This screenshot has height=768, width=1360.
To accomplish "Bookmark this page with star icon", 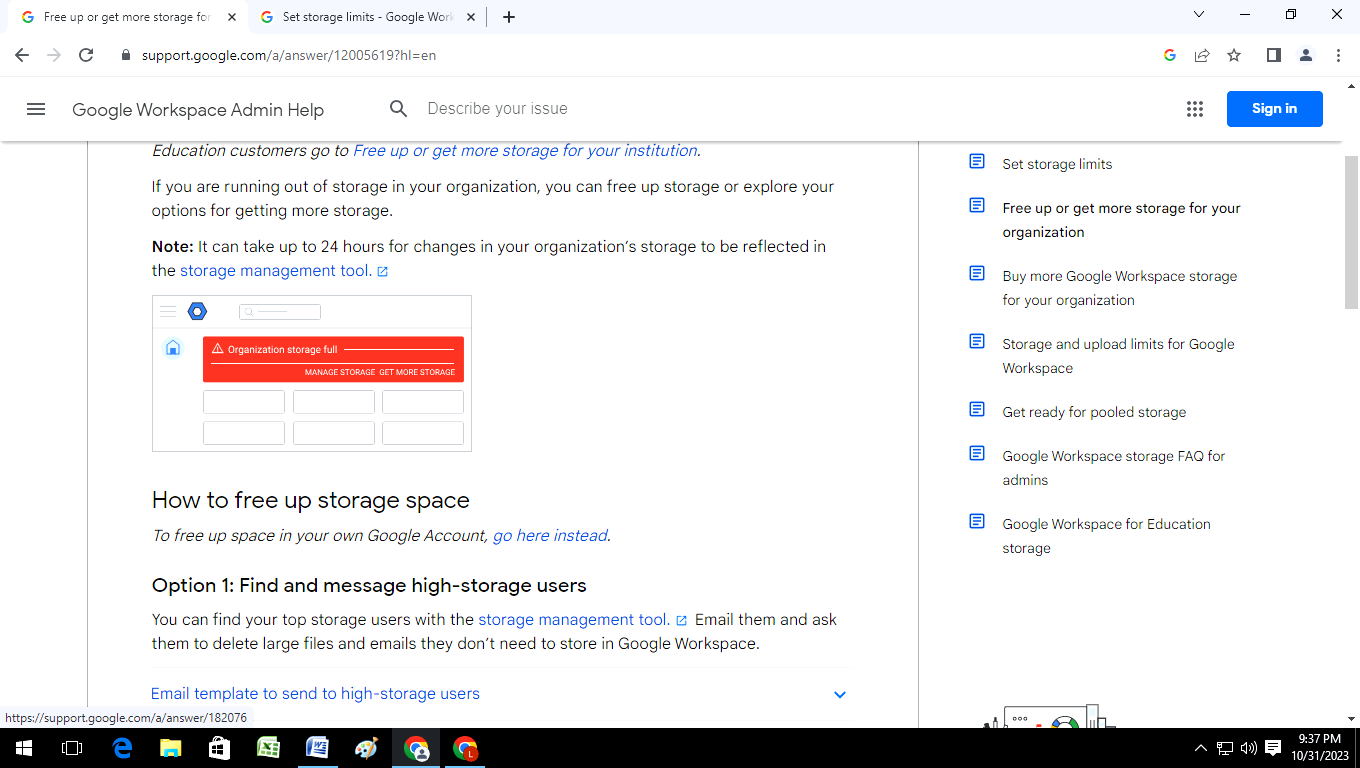I will (1234, 55).
